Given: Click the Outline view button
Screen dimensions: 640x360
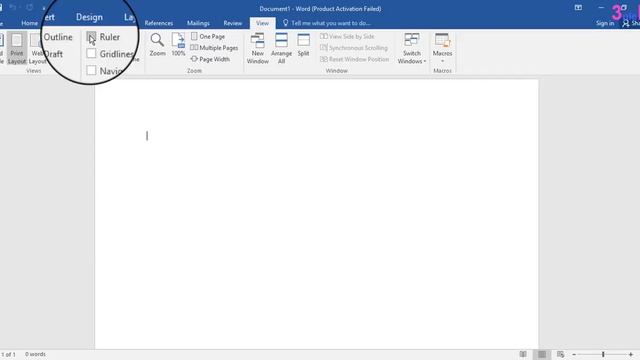Looking at the screenshot, I should click(x=58, y=37).
